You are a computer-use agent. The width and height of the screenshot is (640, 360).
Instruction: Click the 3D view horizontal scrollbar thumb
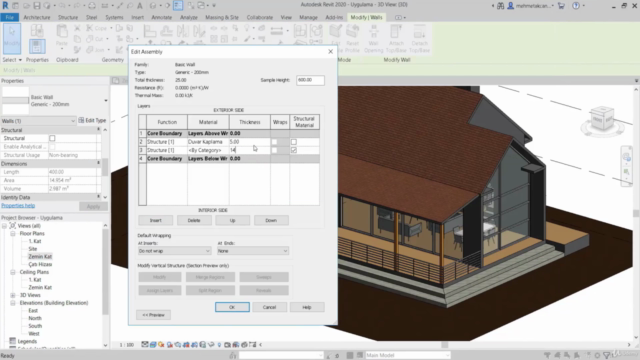(444, 344)
